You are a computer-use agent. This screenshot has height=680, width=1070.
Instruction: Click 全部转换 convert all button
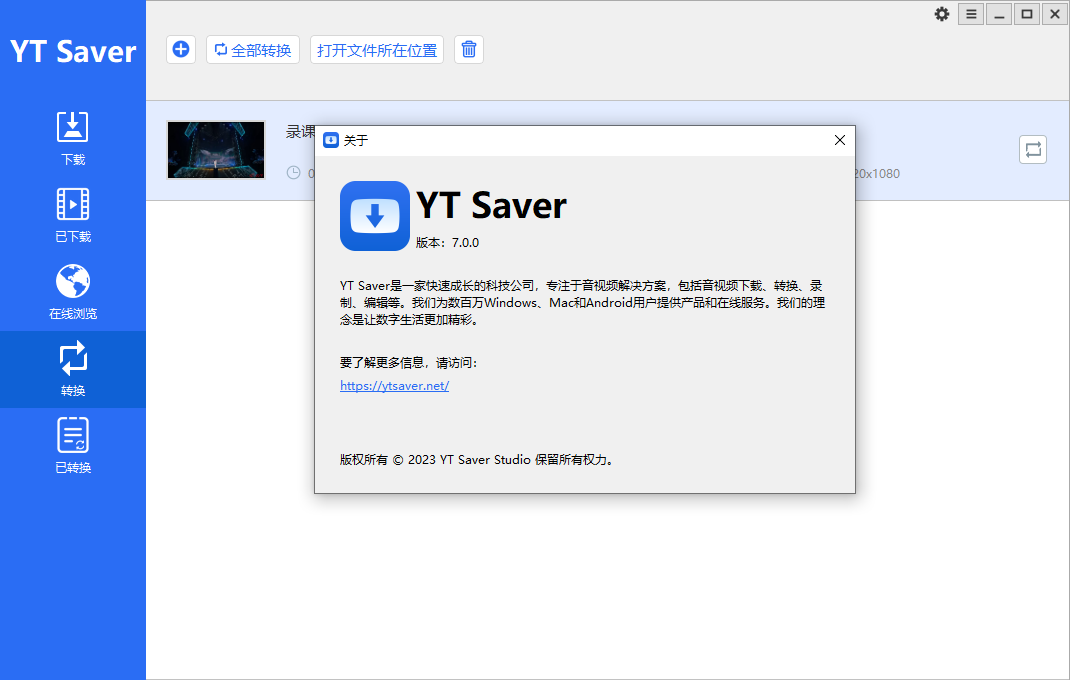(253, 50)
